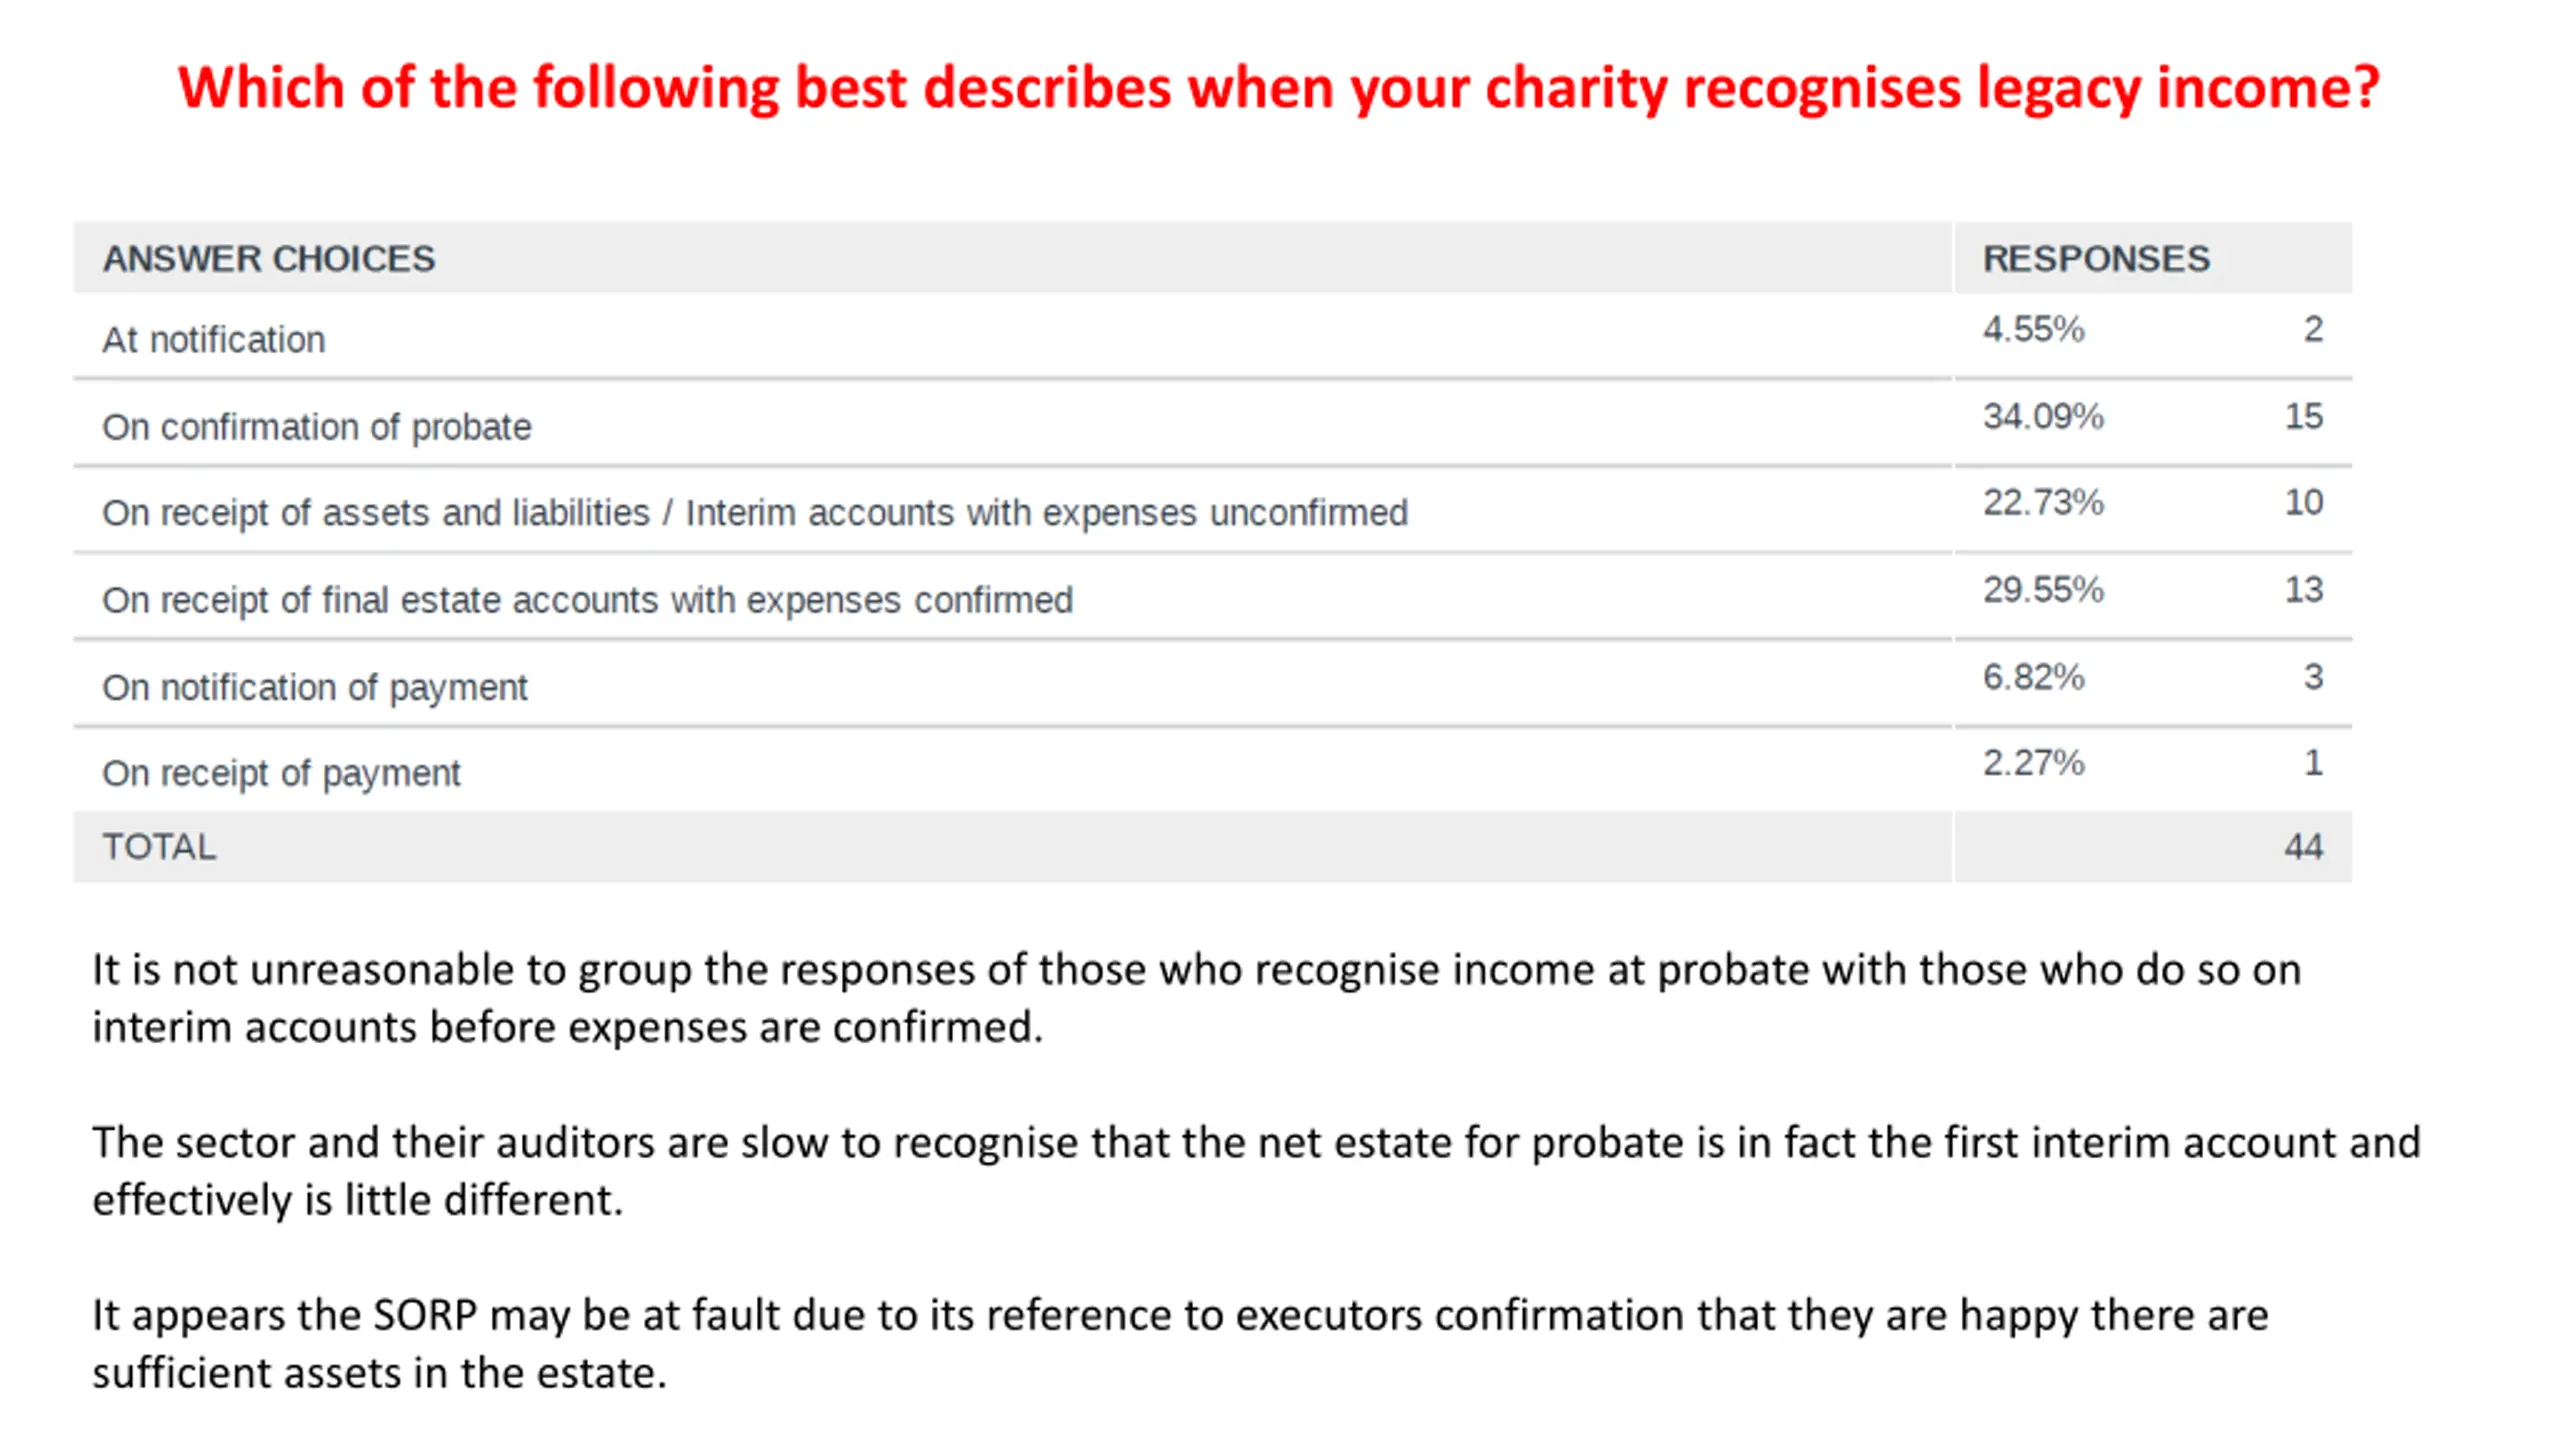Select the ANSWER CHOICES column header

coord(269,259)
